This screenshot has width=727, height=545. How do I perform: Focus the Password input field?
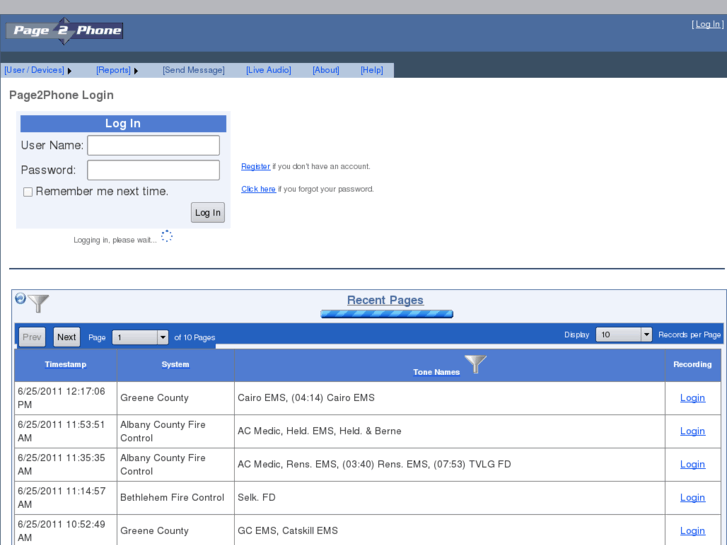coord(153,170)
